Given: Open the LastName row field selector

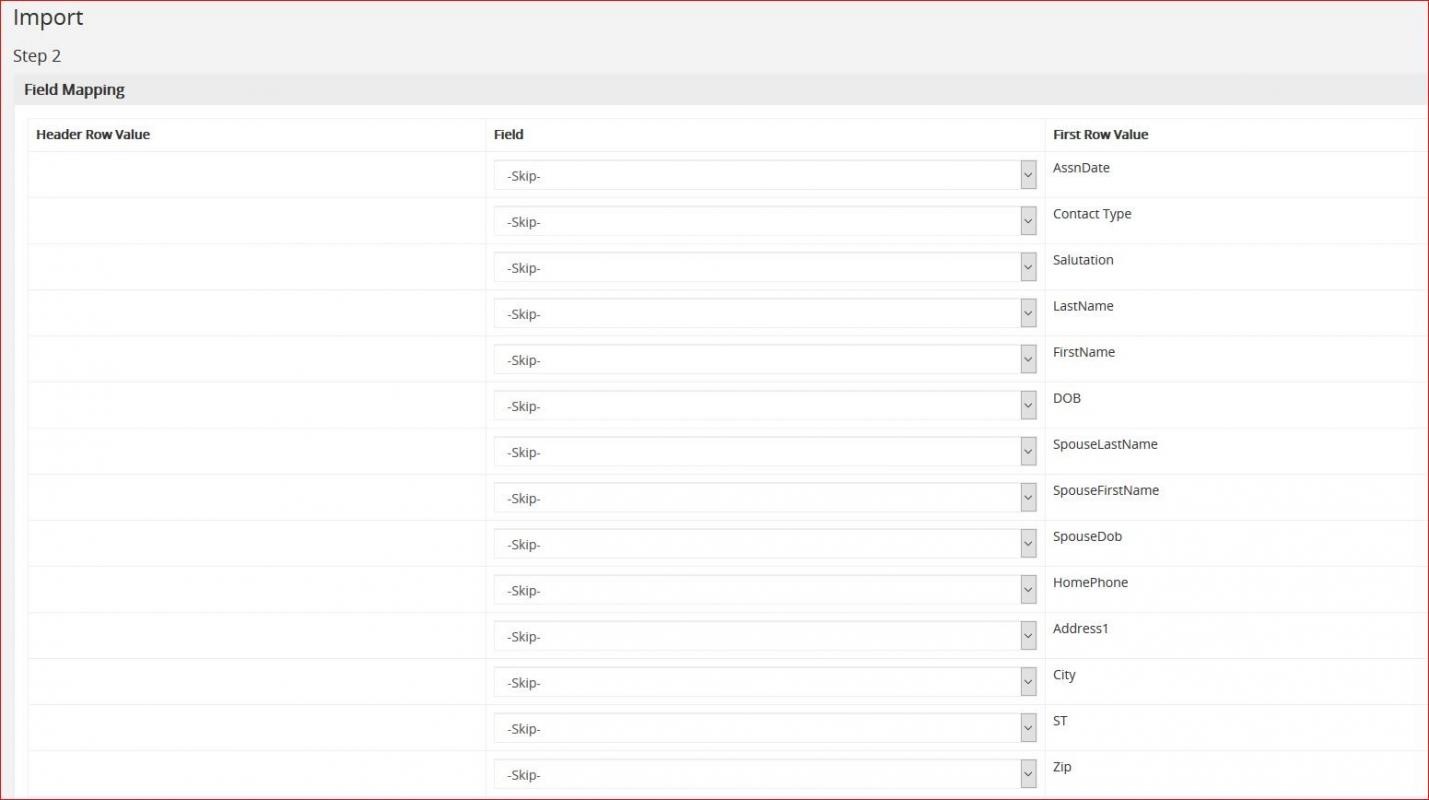Looking at the screenshot, I should [765, 314].
